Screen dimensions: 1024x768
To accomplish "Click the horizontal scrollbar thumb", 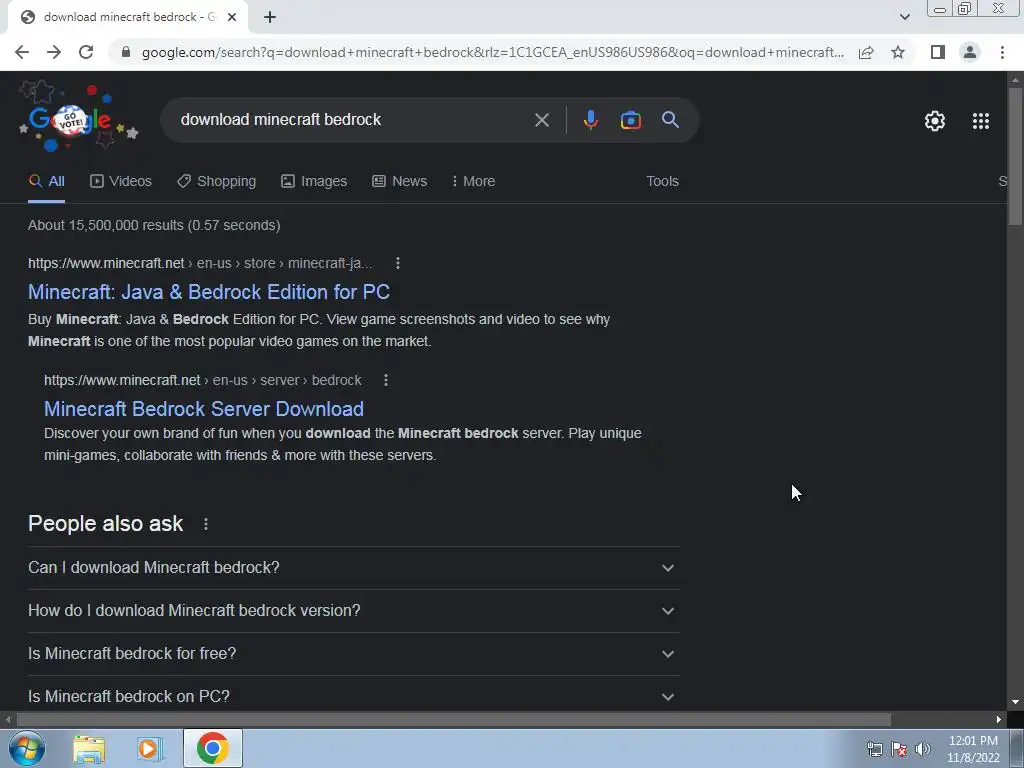I will [x=454, y=720].
